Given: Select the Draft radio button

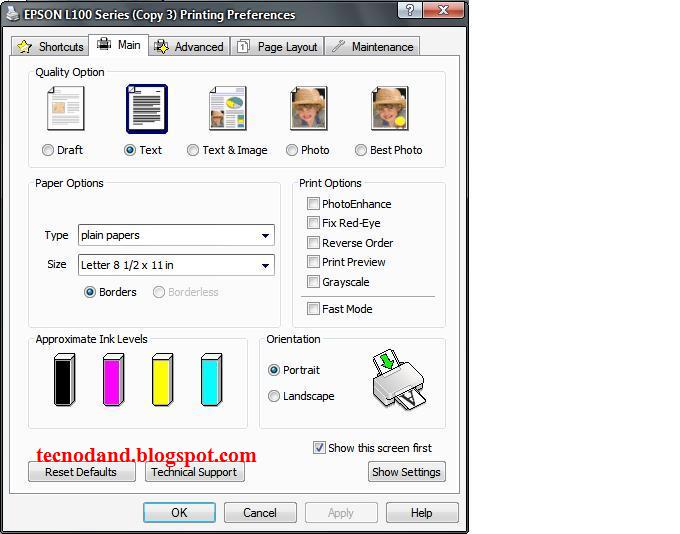Looking at the screenshot, I should 48,150.
